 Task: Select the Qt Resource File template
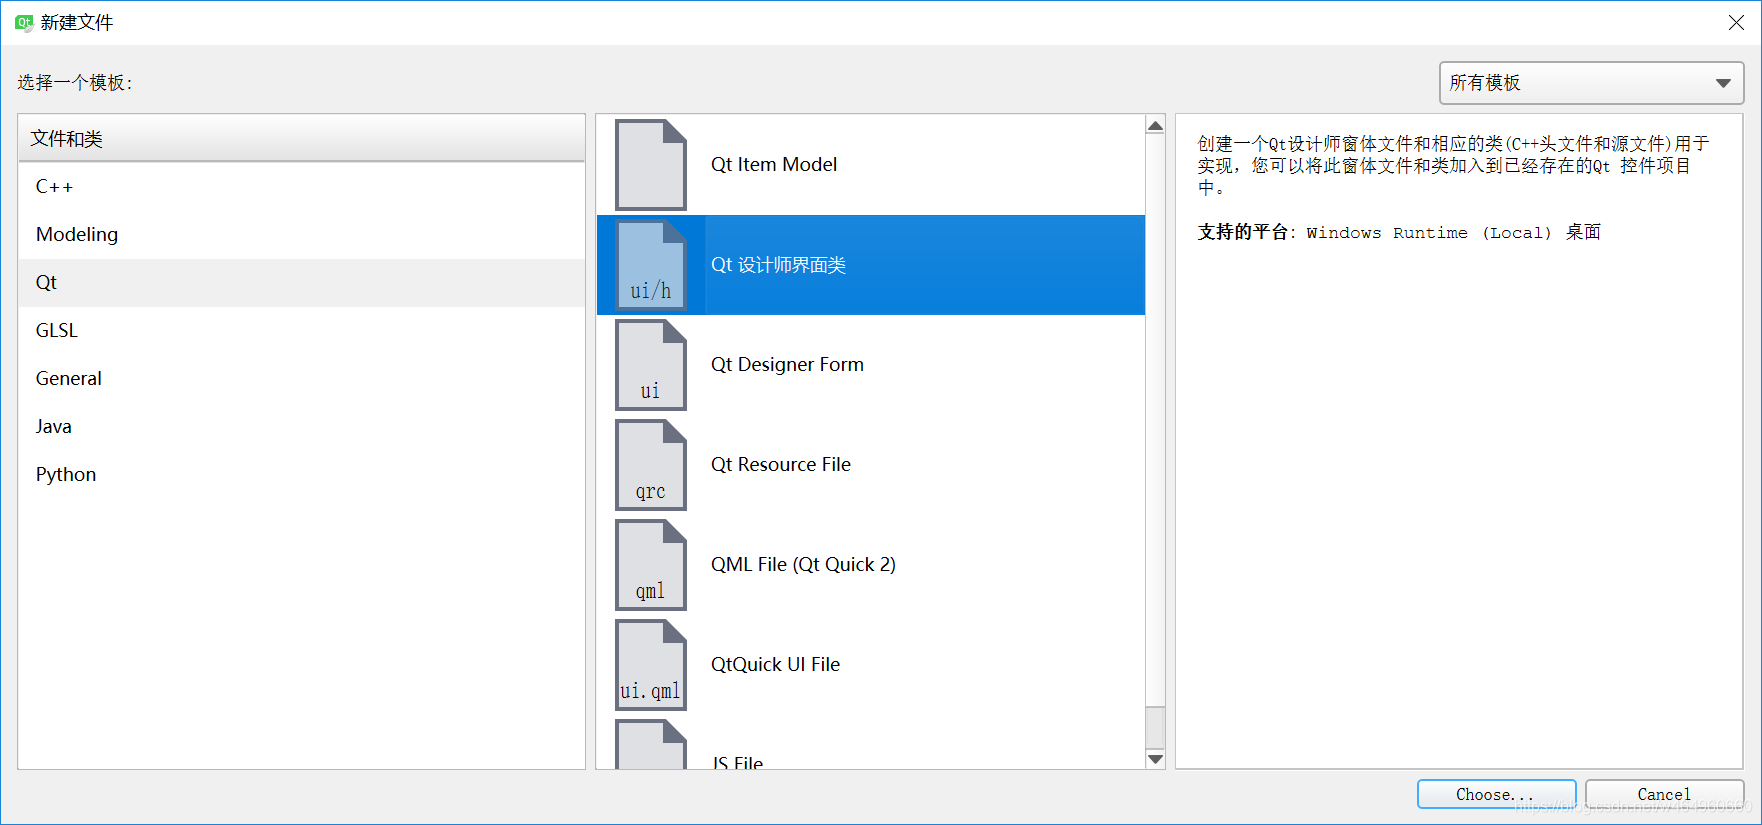pyautogui.click(x=871, y=465)
